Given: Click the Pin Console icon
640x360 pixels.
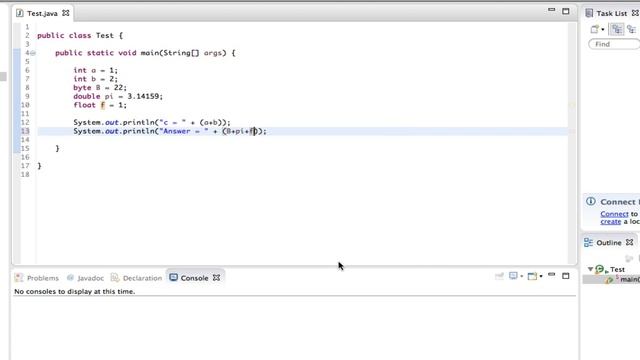Looking at the screenshot, I should pyautogui.click(x=499, y=276).
